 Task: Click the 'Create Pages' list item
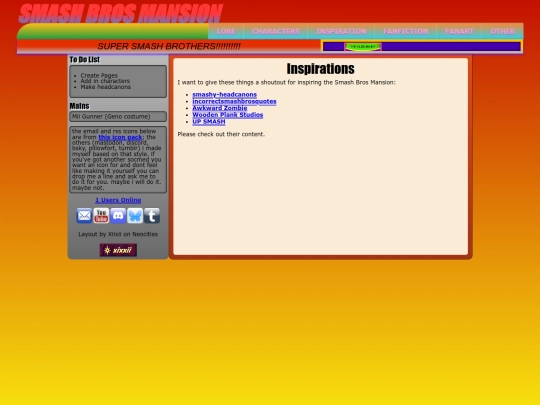99,75
